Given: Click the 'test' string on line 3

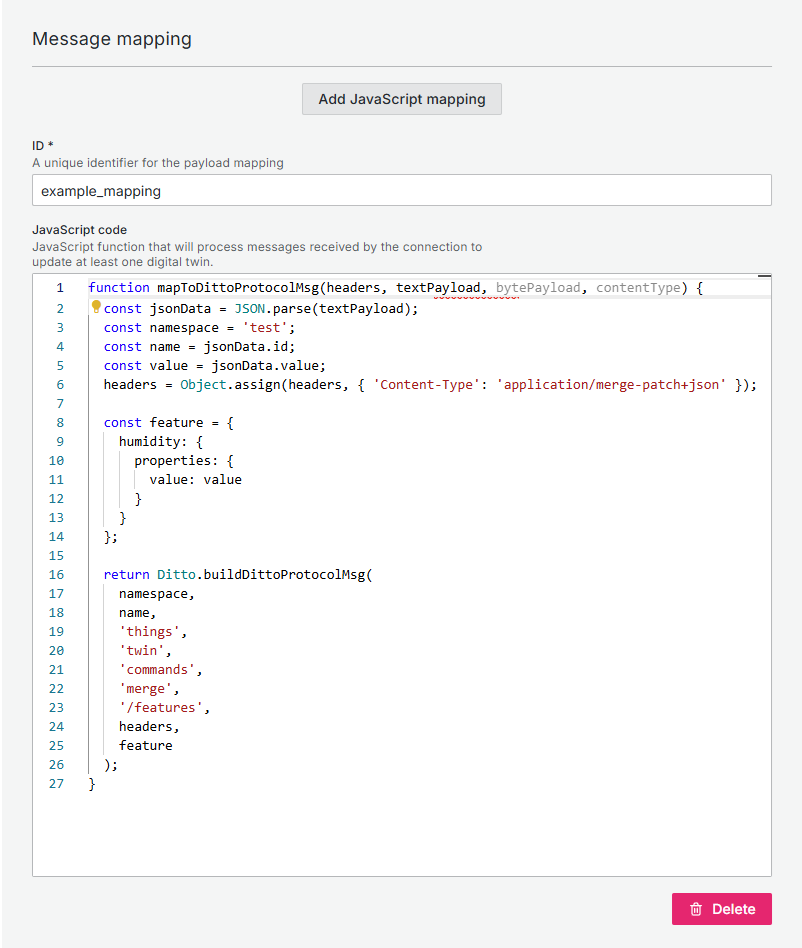Looking at the screenshot, I should click(x=265, y=328).
